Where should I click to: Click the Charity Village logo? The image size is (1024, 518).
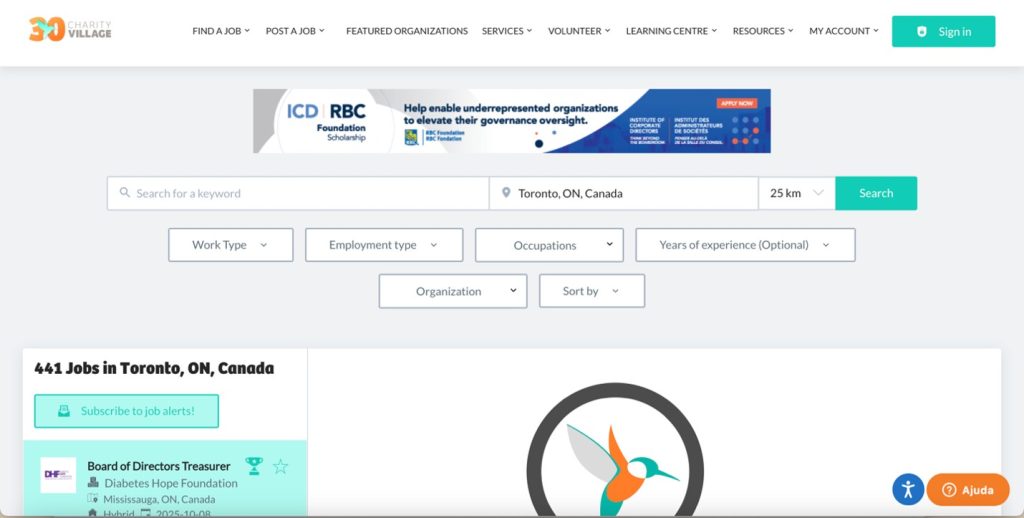click(x=70, y=30)
